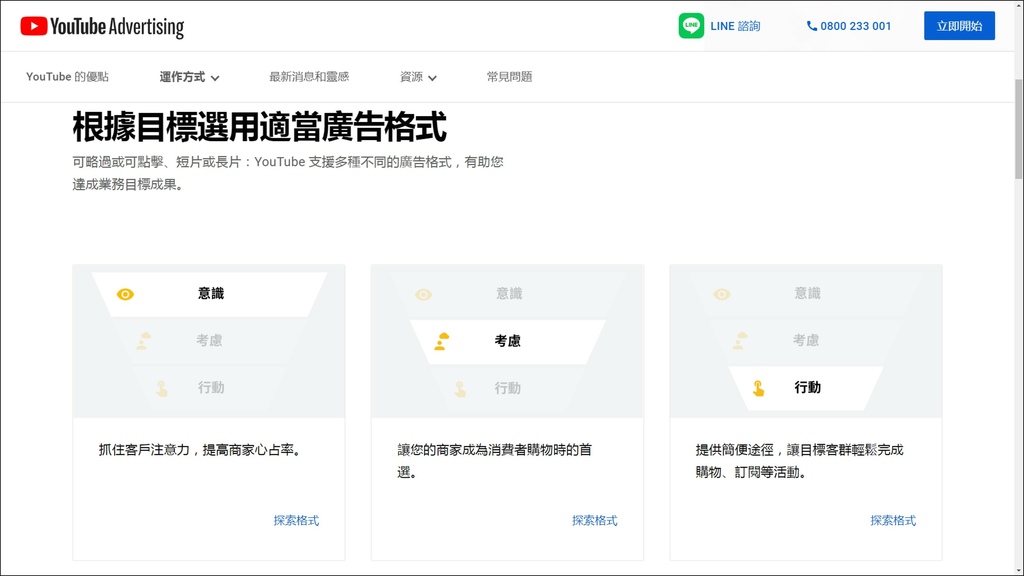The height and width of the screenshot is (576, 1024).
Task: Click the faded 考慮 stage in the first card
Action: [210, 341]
